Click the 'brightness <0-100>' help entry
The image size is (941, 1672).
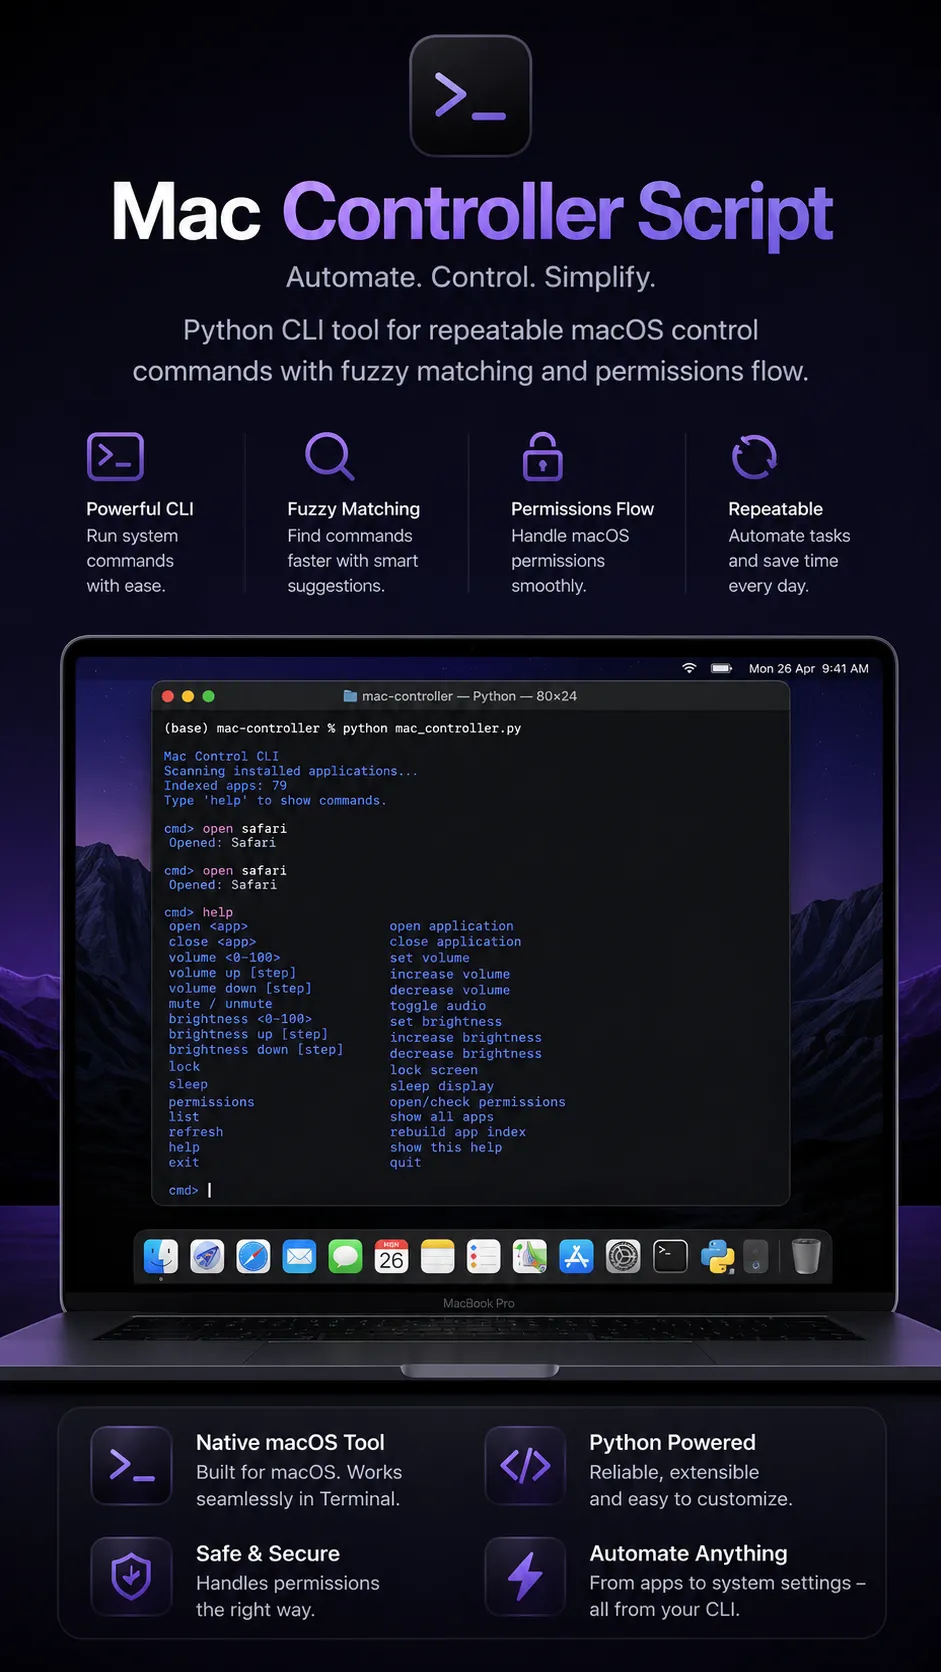pos(240,1019)
